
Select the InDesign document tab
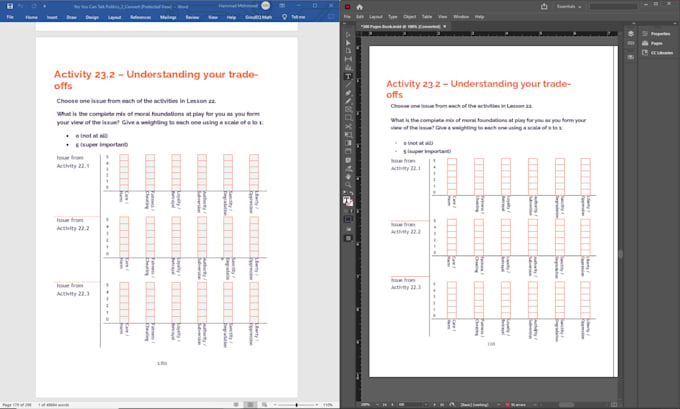pos(404,26)
